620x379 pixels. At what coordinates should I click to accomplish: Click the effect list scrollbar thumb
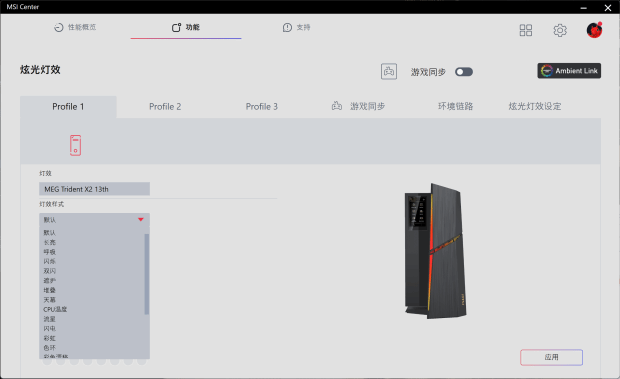147,274
